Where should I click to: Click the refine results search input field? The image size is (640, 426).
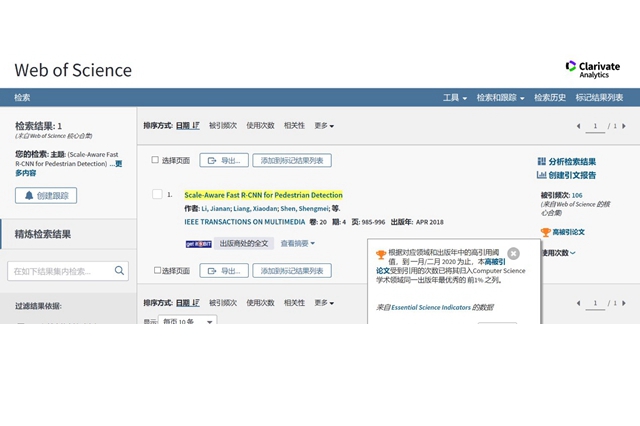pos(60,271)
